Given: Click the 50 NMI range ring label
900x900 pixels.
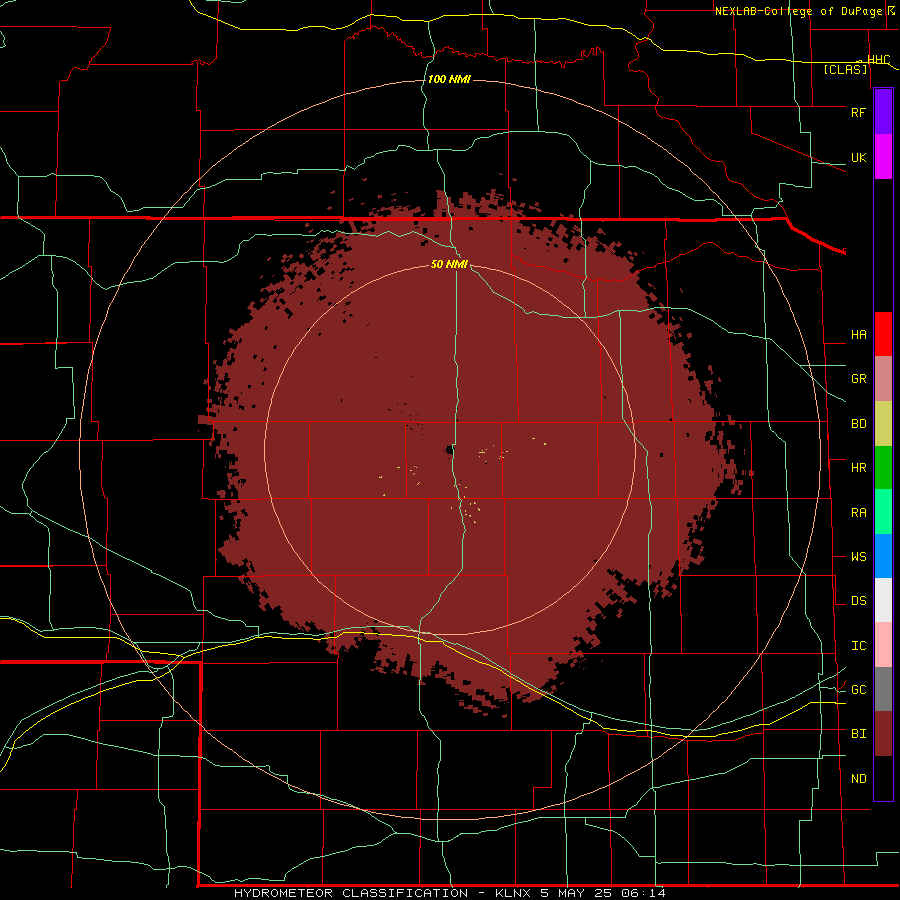Looking at the screenshot, I should pos(449,264).
